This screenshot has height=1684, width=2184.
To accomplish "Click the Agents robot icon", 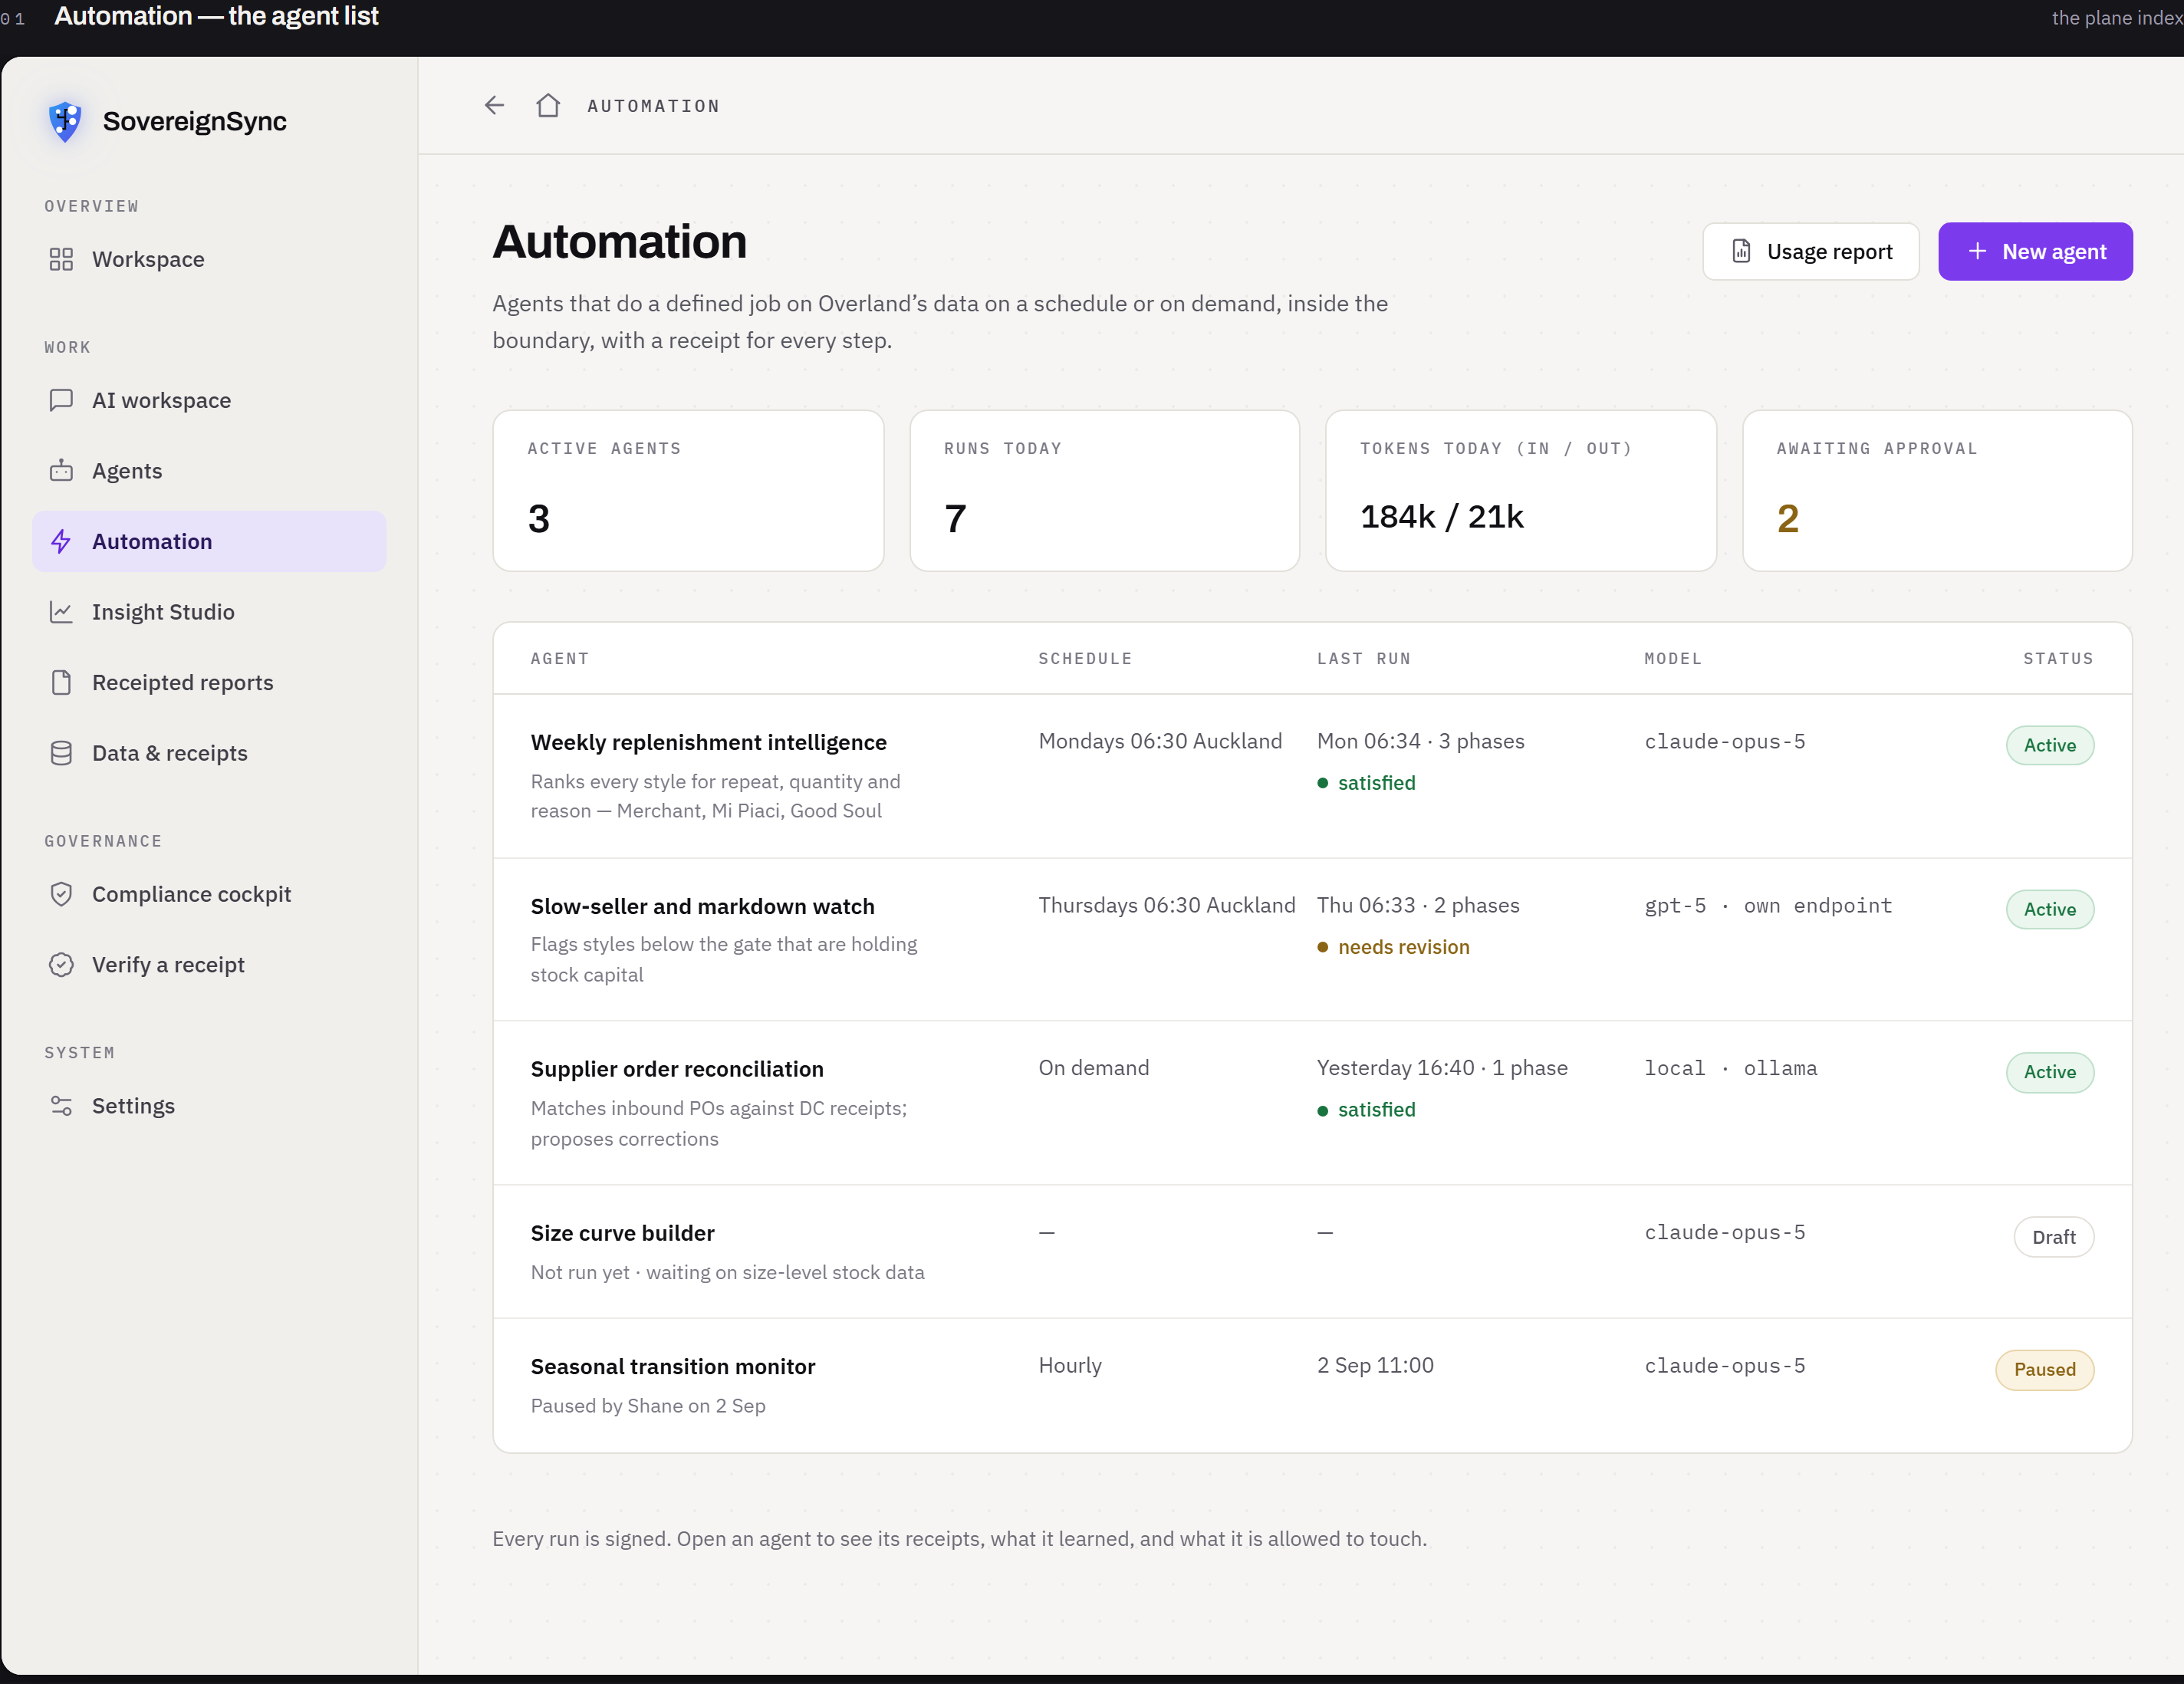I will pyautogui.click(x=61, y=470).
